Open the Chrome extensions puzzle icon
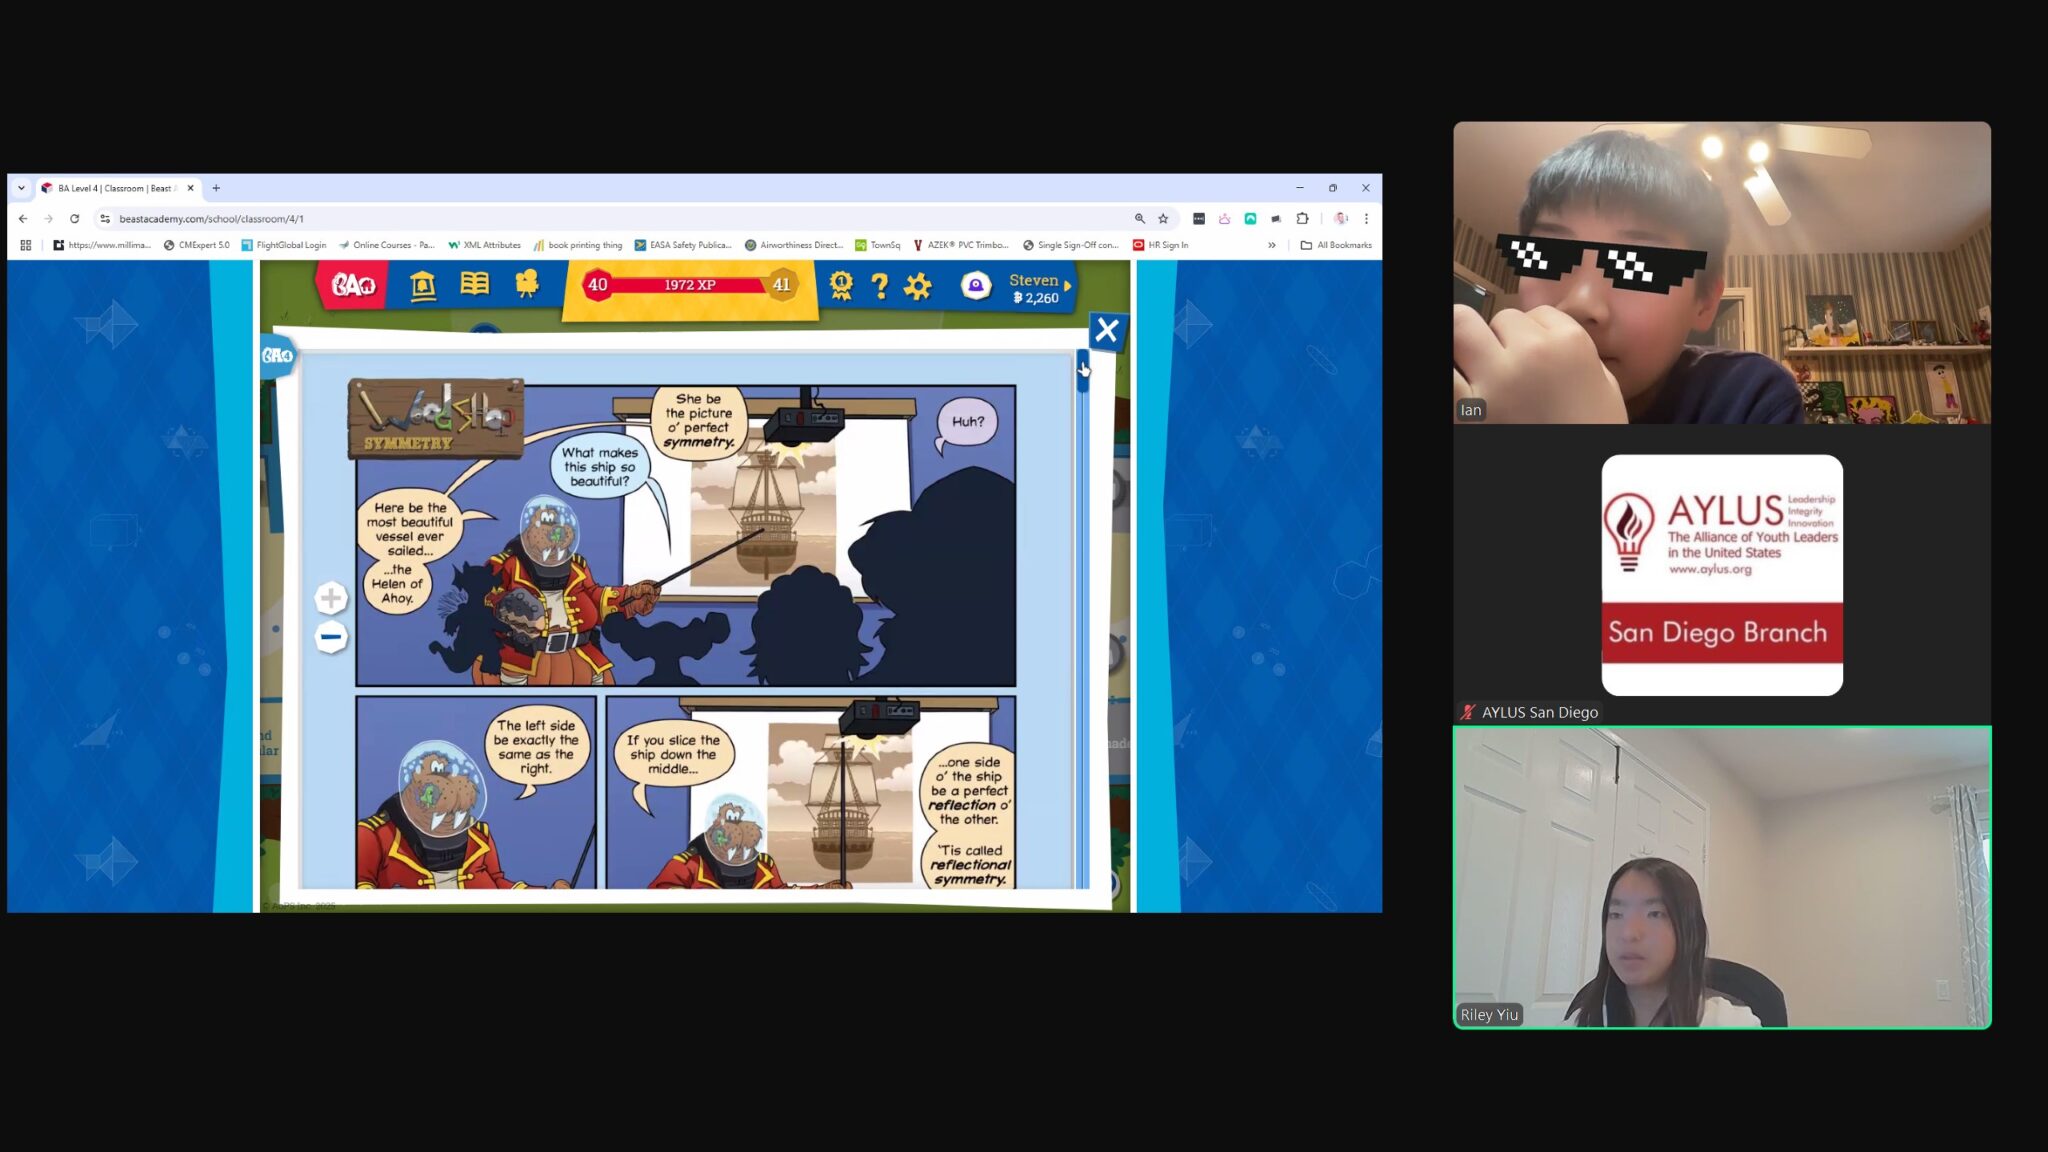This screenshot has width=2048, height=1152. (x=1302, y=218)
